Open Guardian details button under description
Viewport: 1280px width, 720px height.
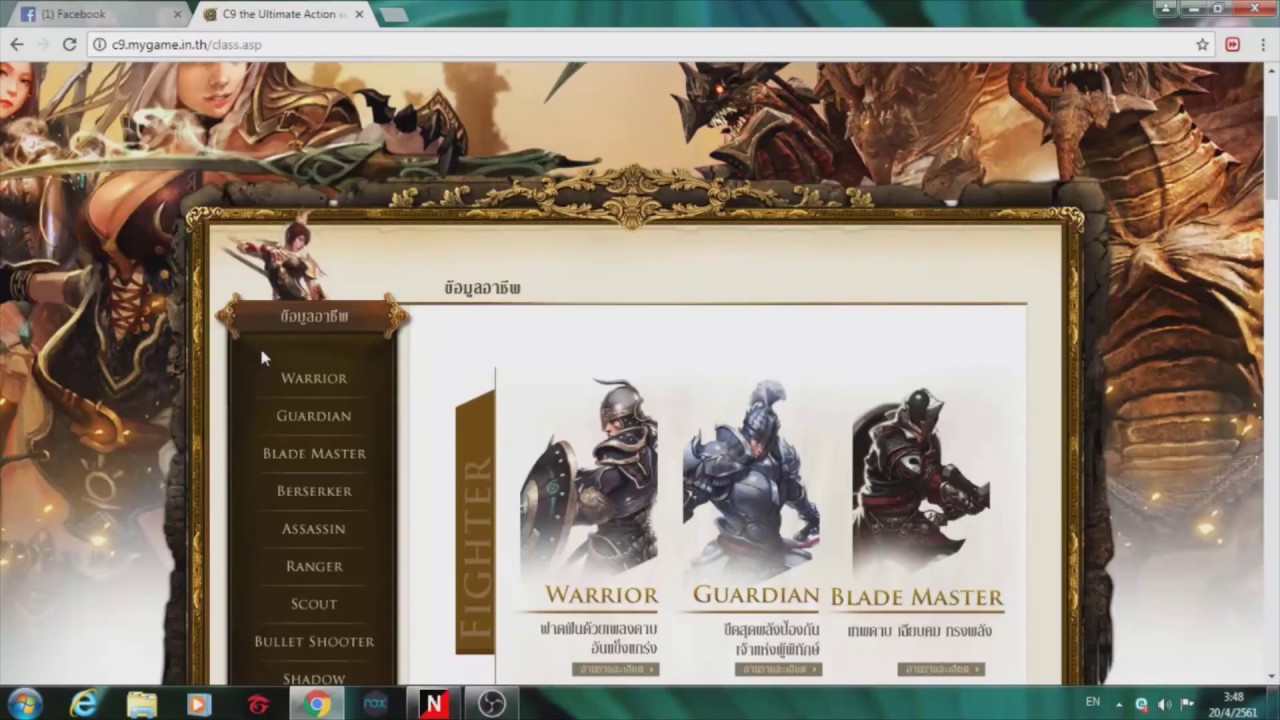[778, 669]
